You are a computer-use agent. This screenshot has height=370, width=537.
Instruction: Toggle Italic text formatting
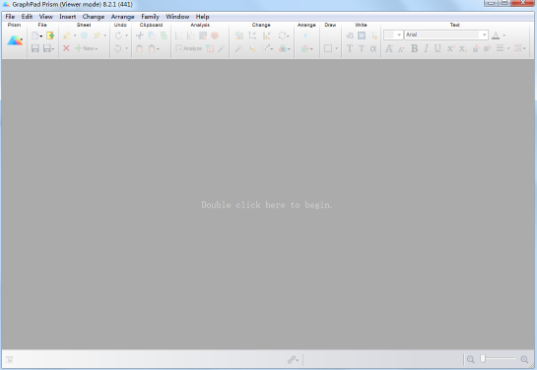[x=426, y=48]
